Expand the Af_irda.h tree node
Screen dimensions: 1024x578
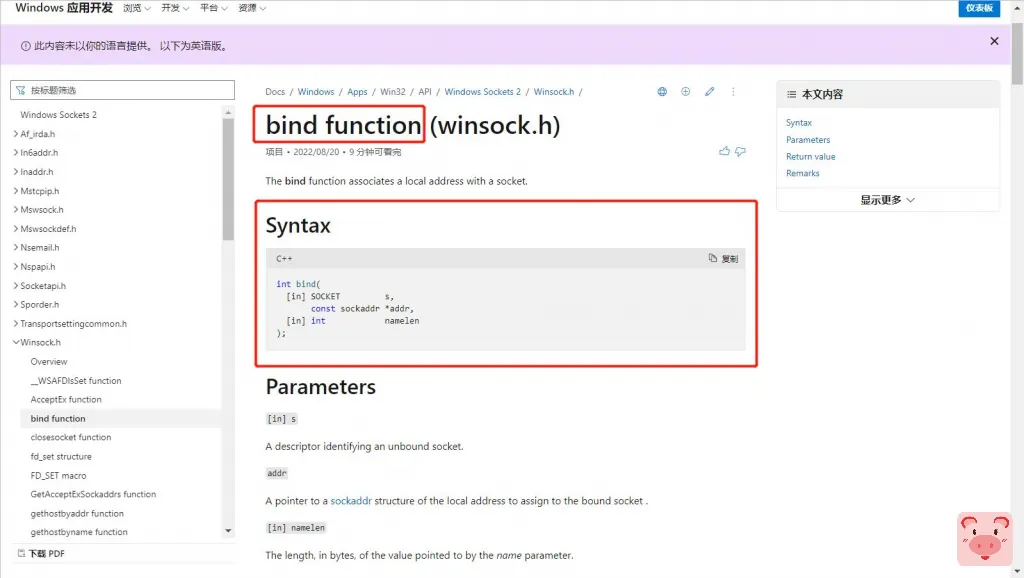16,134
